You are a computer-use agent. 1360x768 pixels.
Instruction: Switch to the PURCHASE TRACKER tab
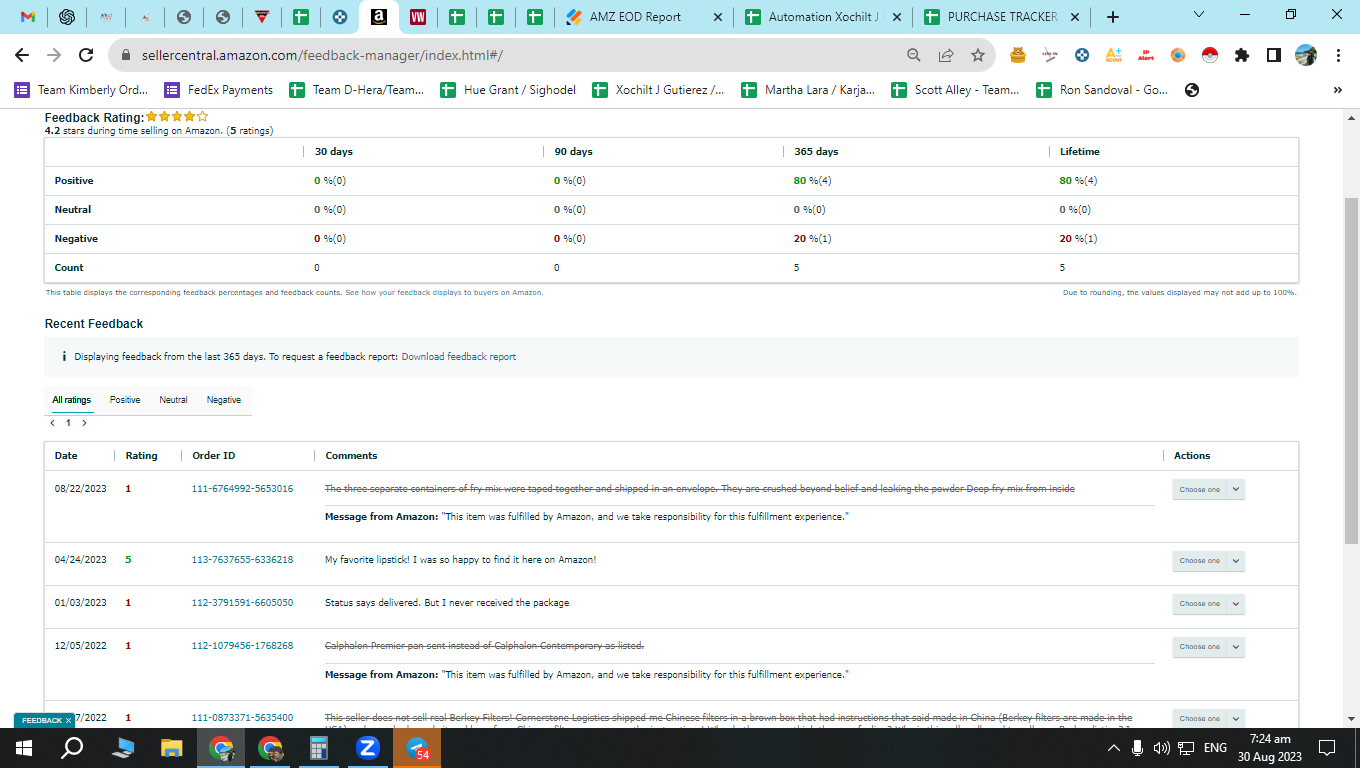click(1003, 17)
